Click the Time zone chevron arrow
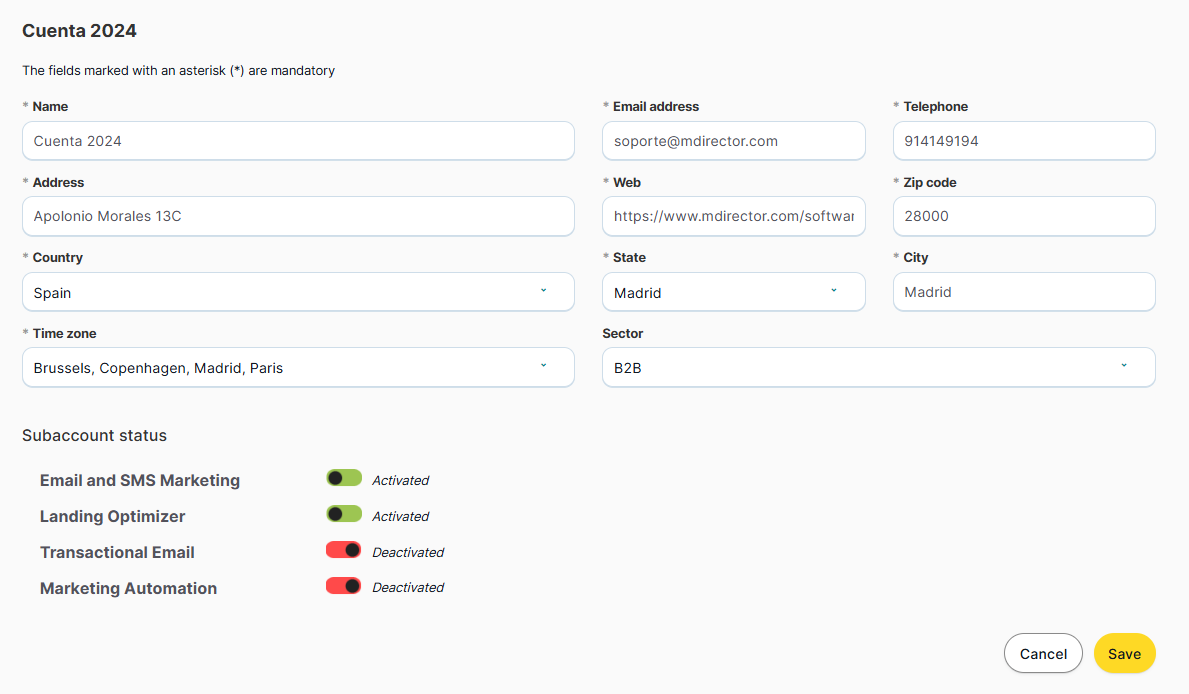The width and height of the screenshot is (1189, 694). coord(543,366)
